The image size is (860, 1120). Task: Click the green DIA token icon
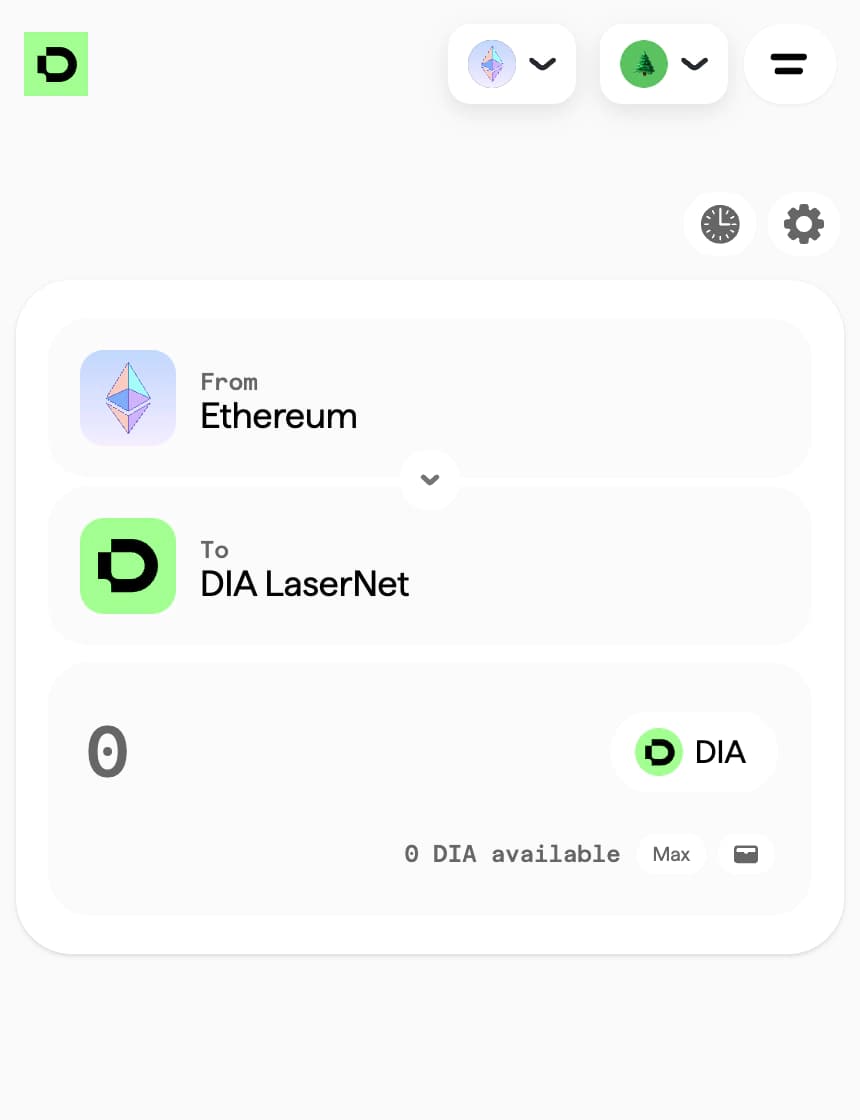659,752
